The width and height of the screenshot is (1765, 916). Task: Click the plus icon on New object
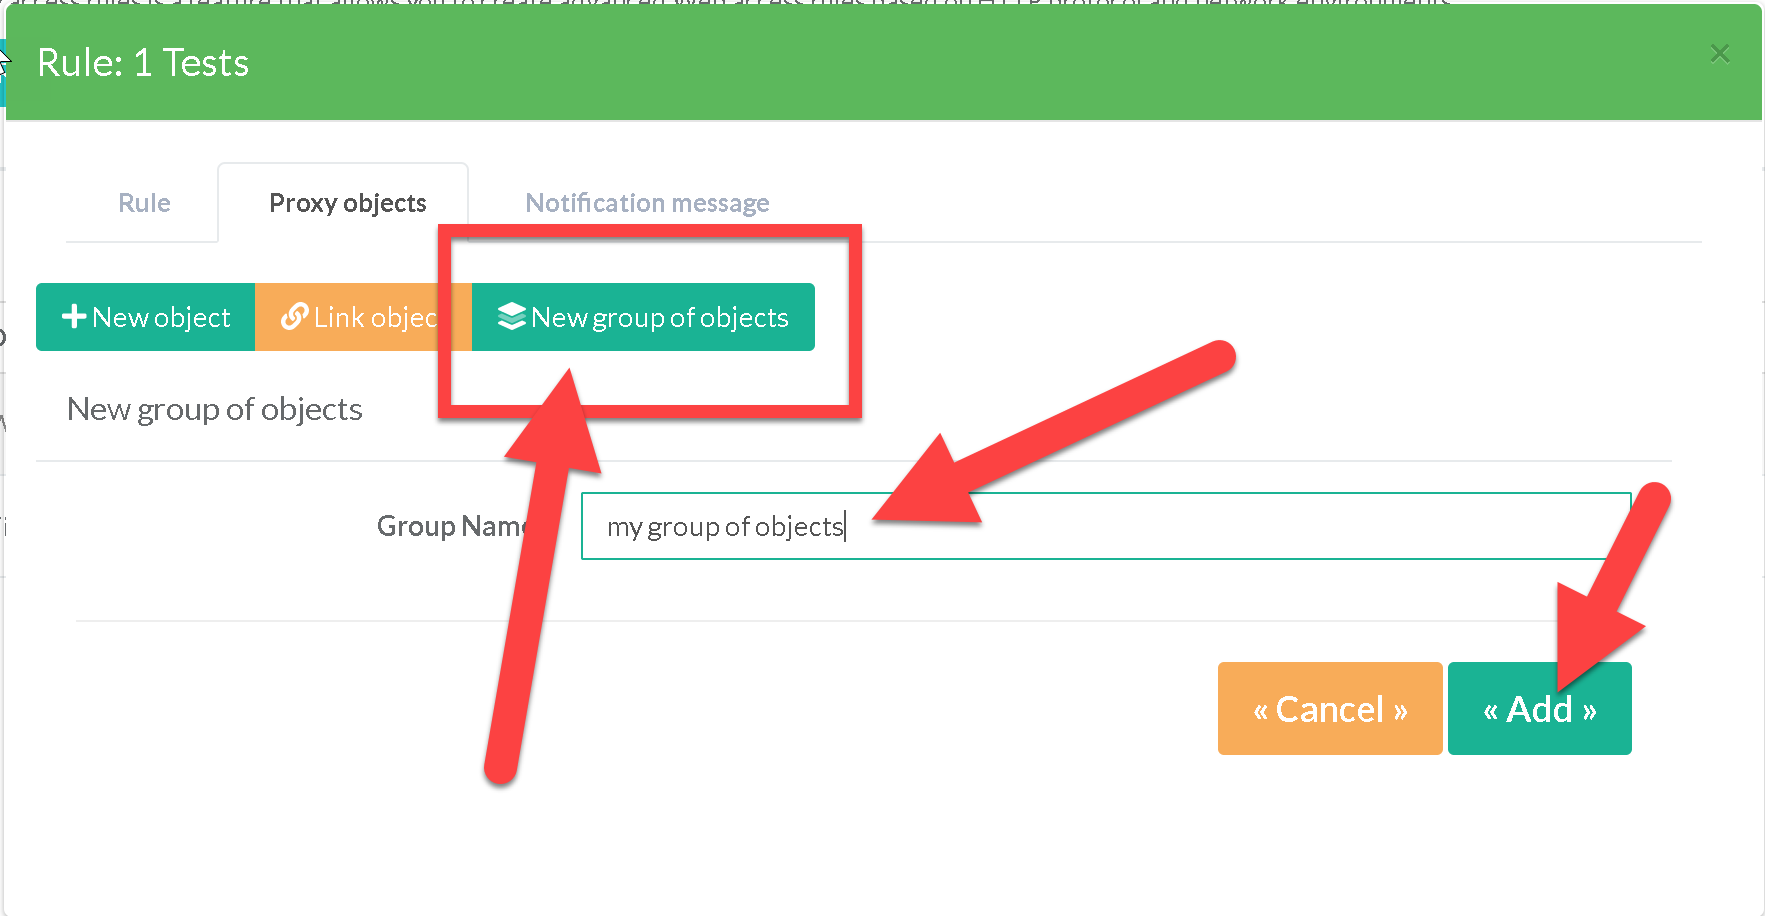(73, 317)
